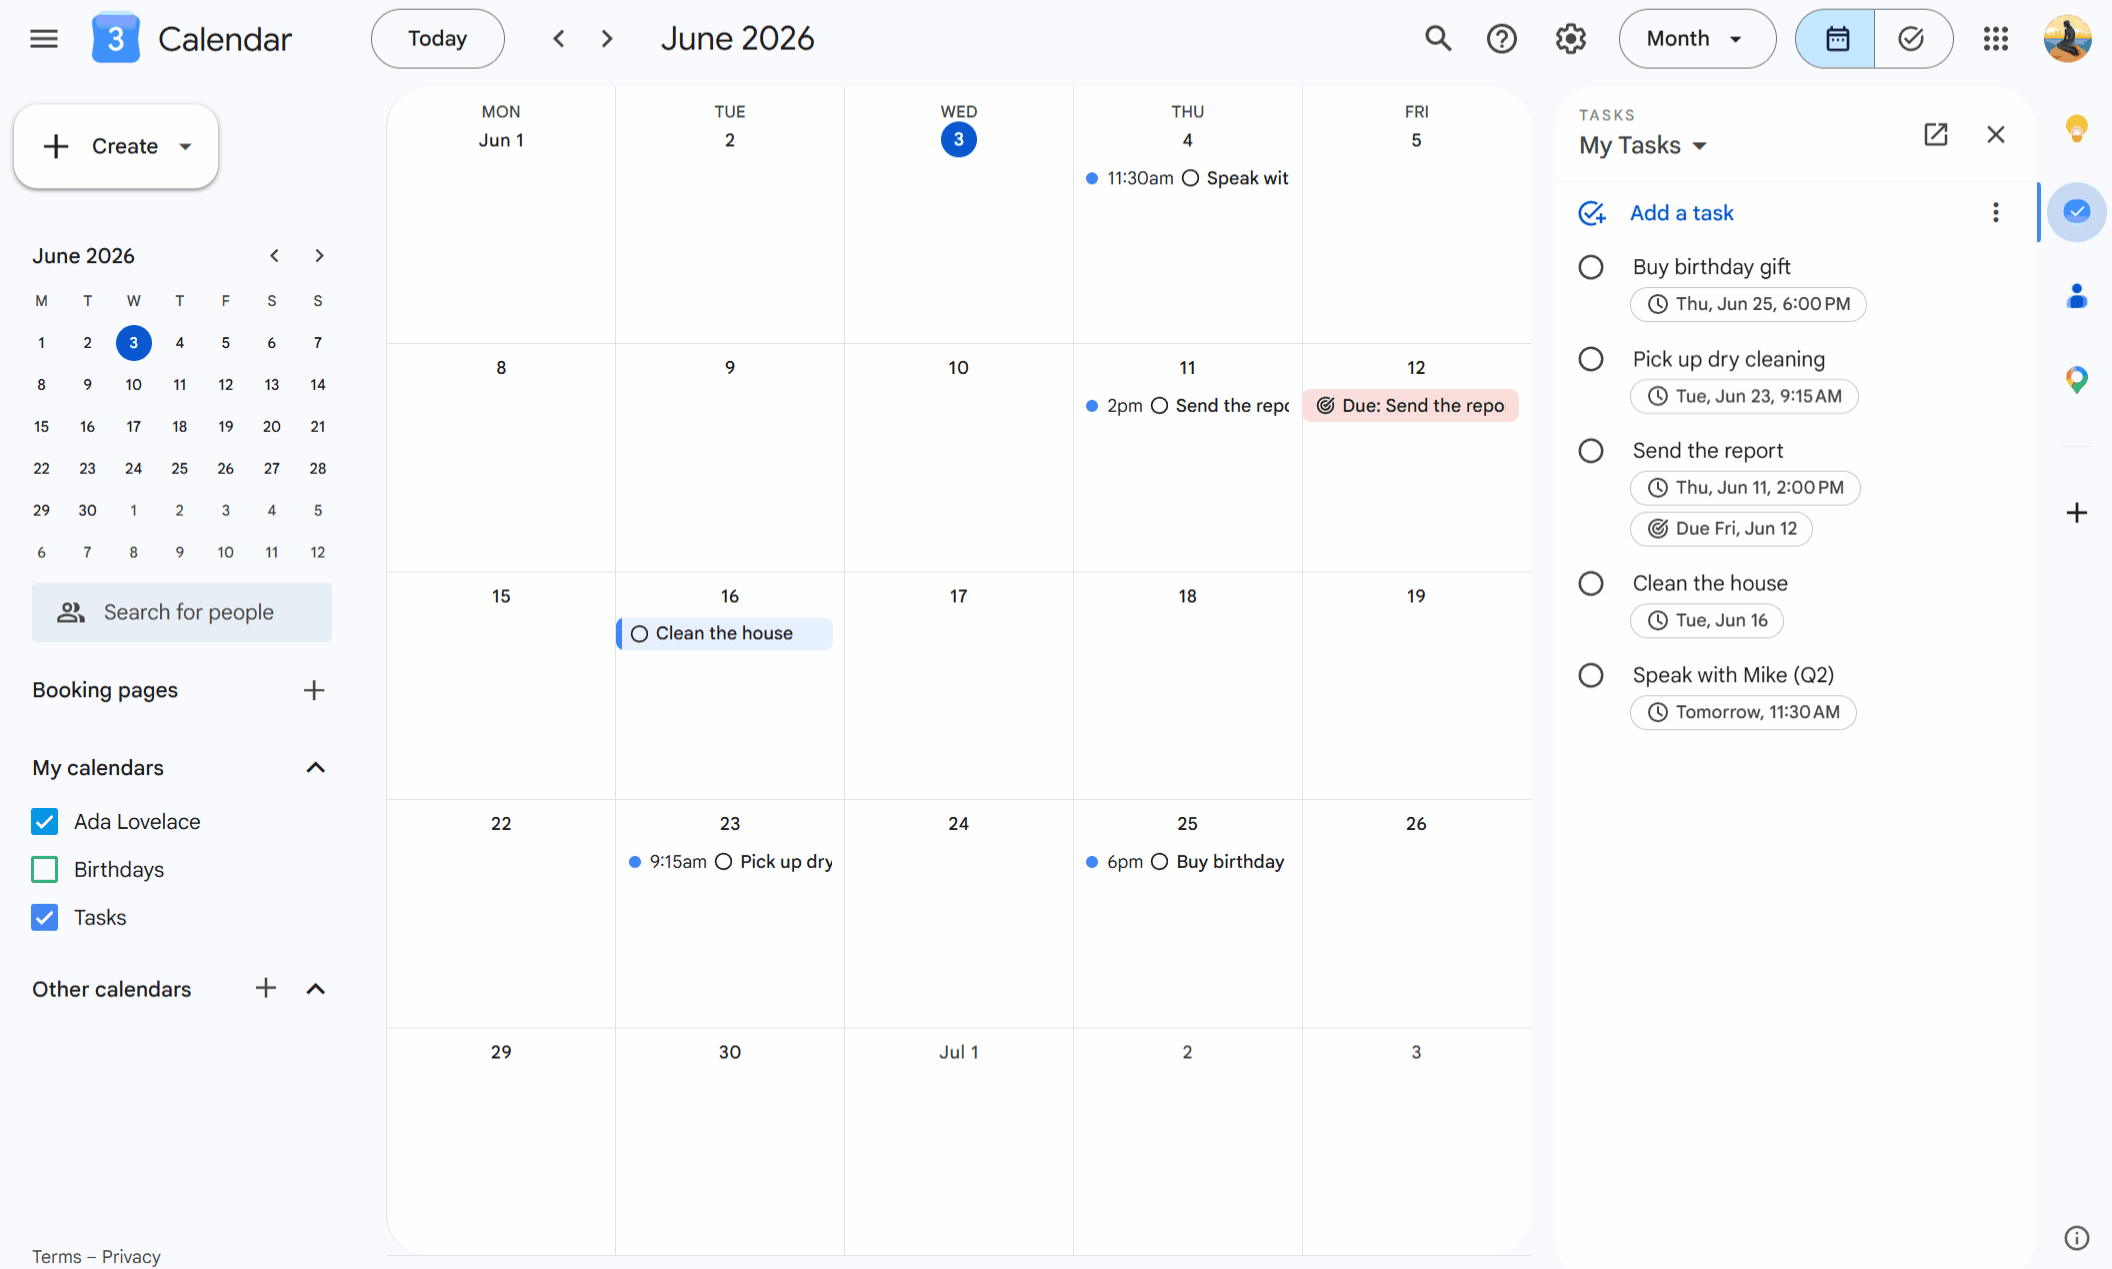
Task: Mark Buy birthday gift task complete
Action: 1591,267
